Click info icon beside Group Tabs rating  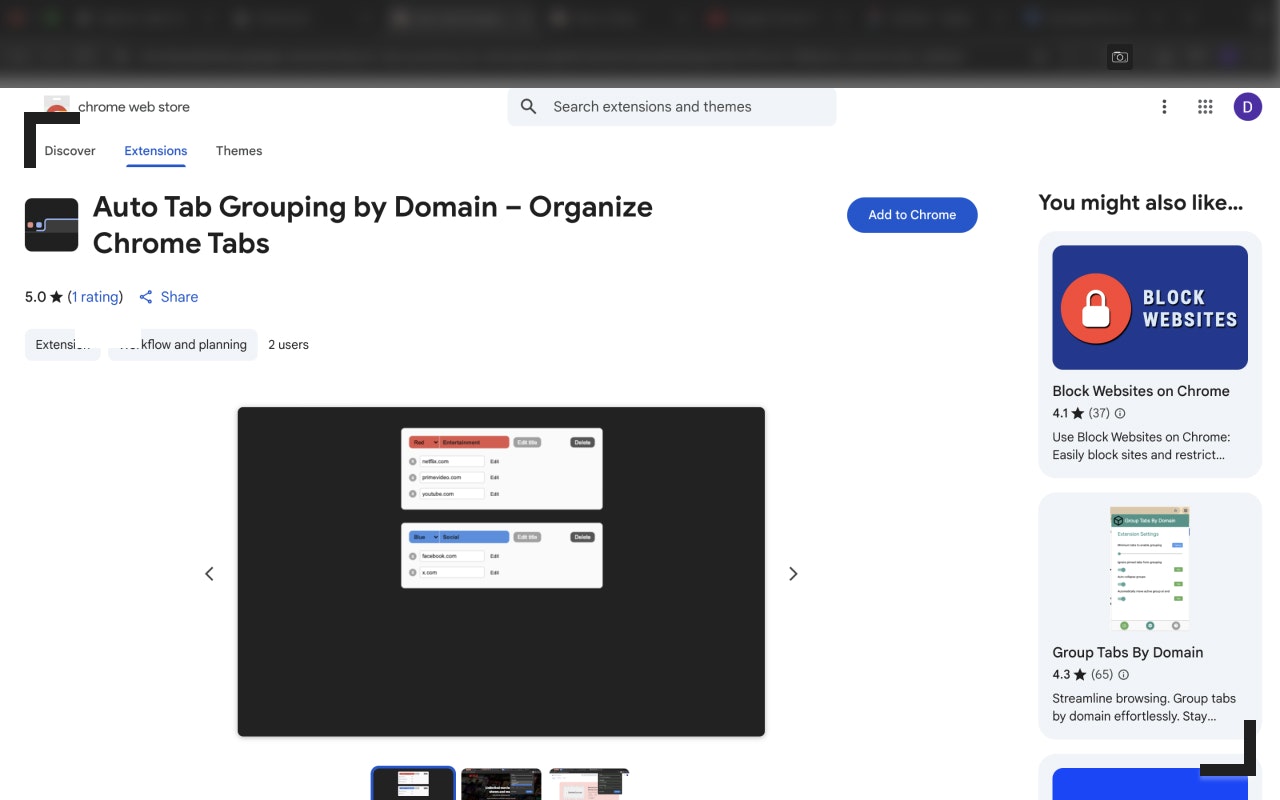point(1123,675)
